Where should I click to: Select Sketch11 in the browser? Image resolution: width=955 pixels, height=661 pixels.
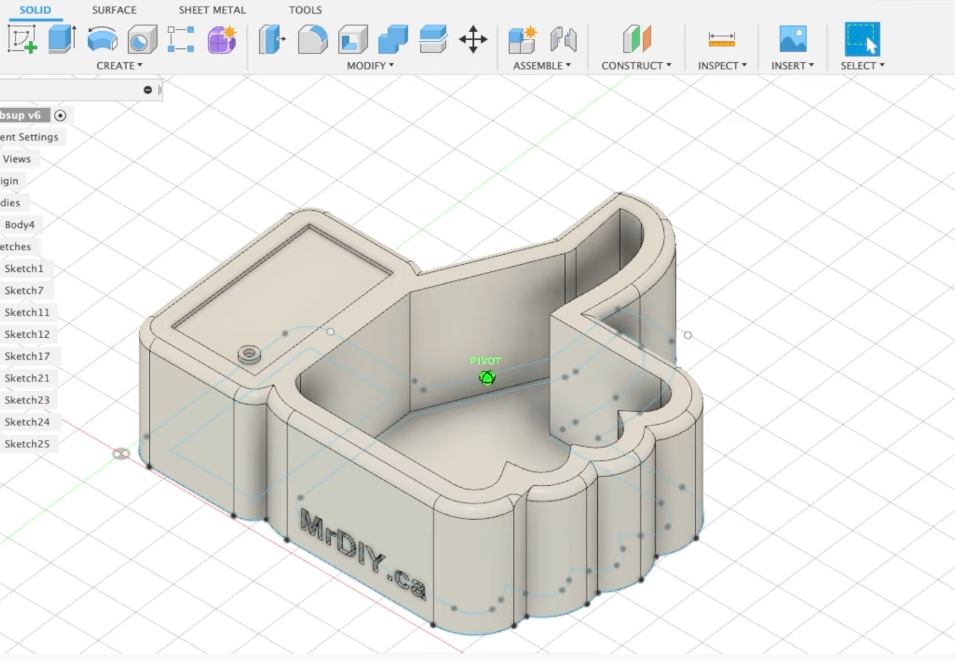pyautogui.click(x=27, y=313)
